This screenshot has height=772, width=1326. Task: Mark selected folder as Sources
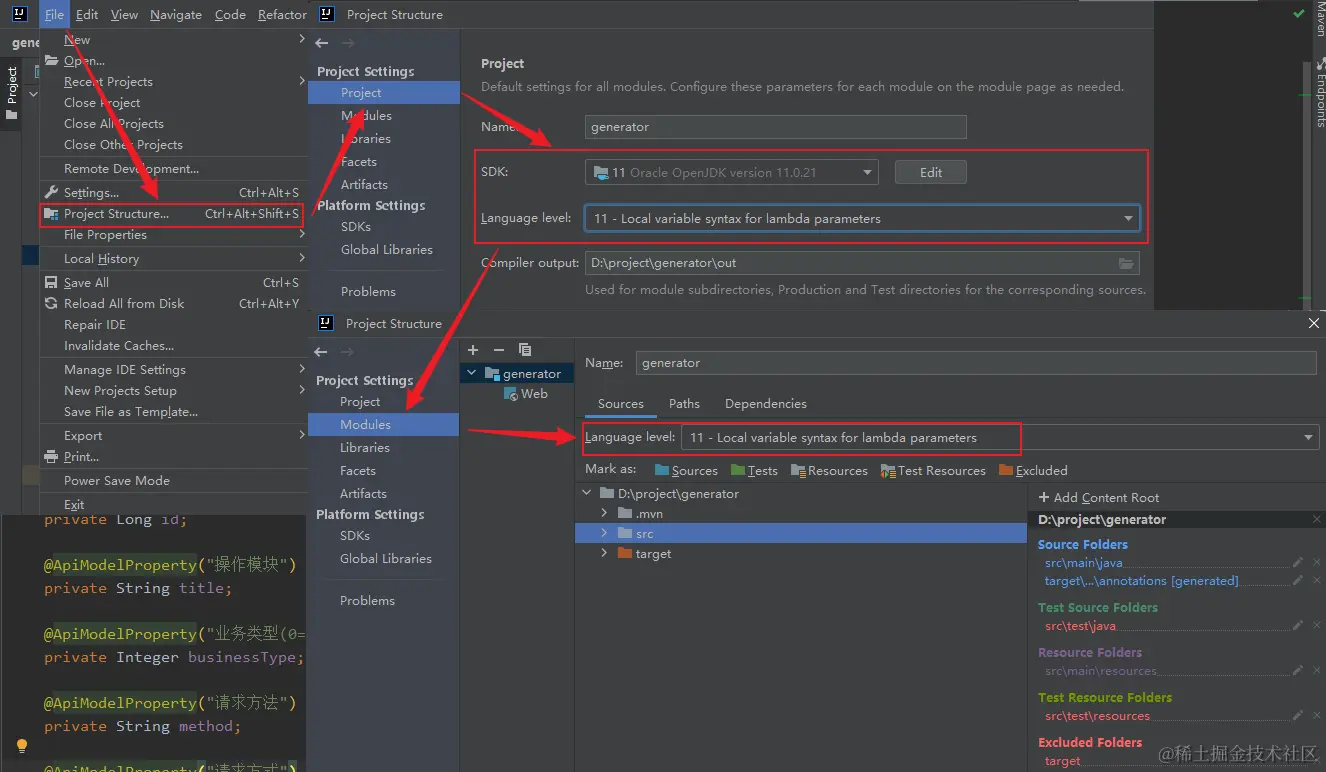click(686, 470)
